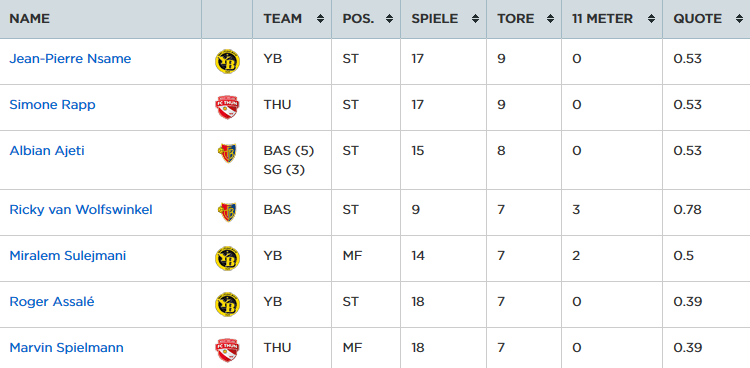Open the Ricky van Wolfswinkel player link
This screenshot has width=750, height=368.
[81, 210]
